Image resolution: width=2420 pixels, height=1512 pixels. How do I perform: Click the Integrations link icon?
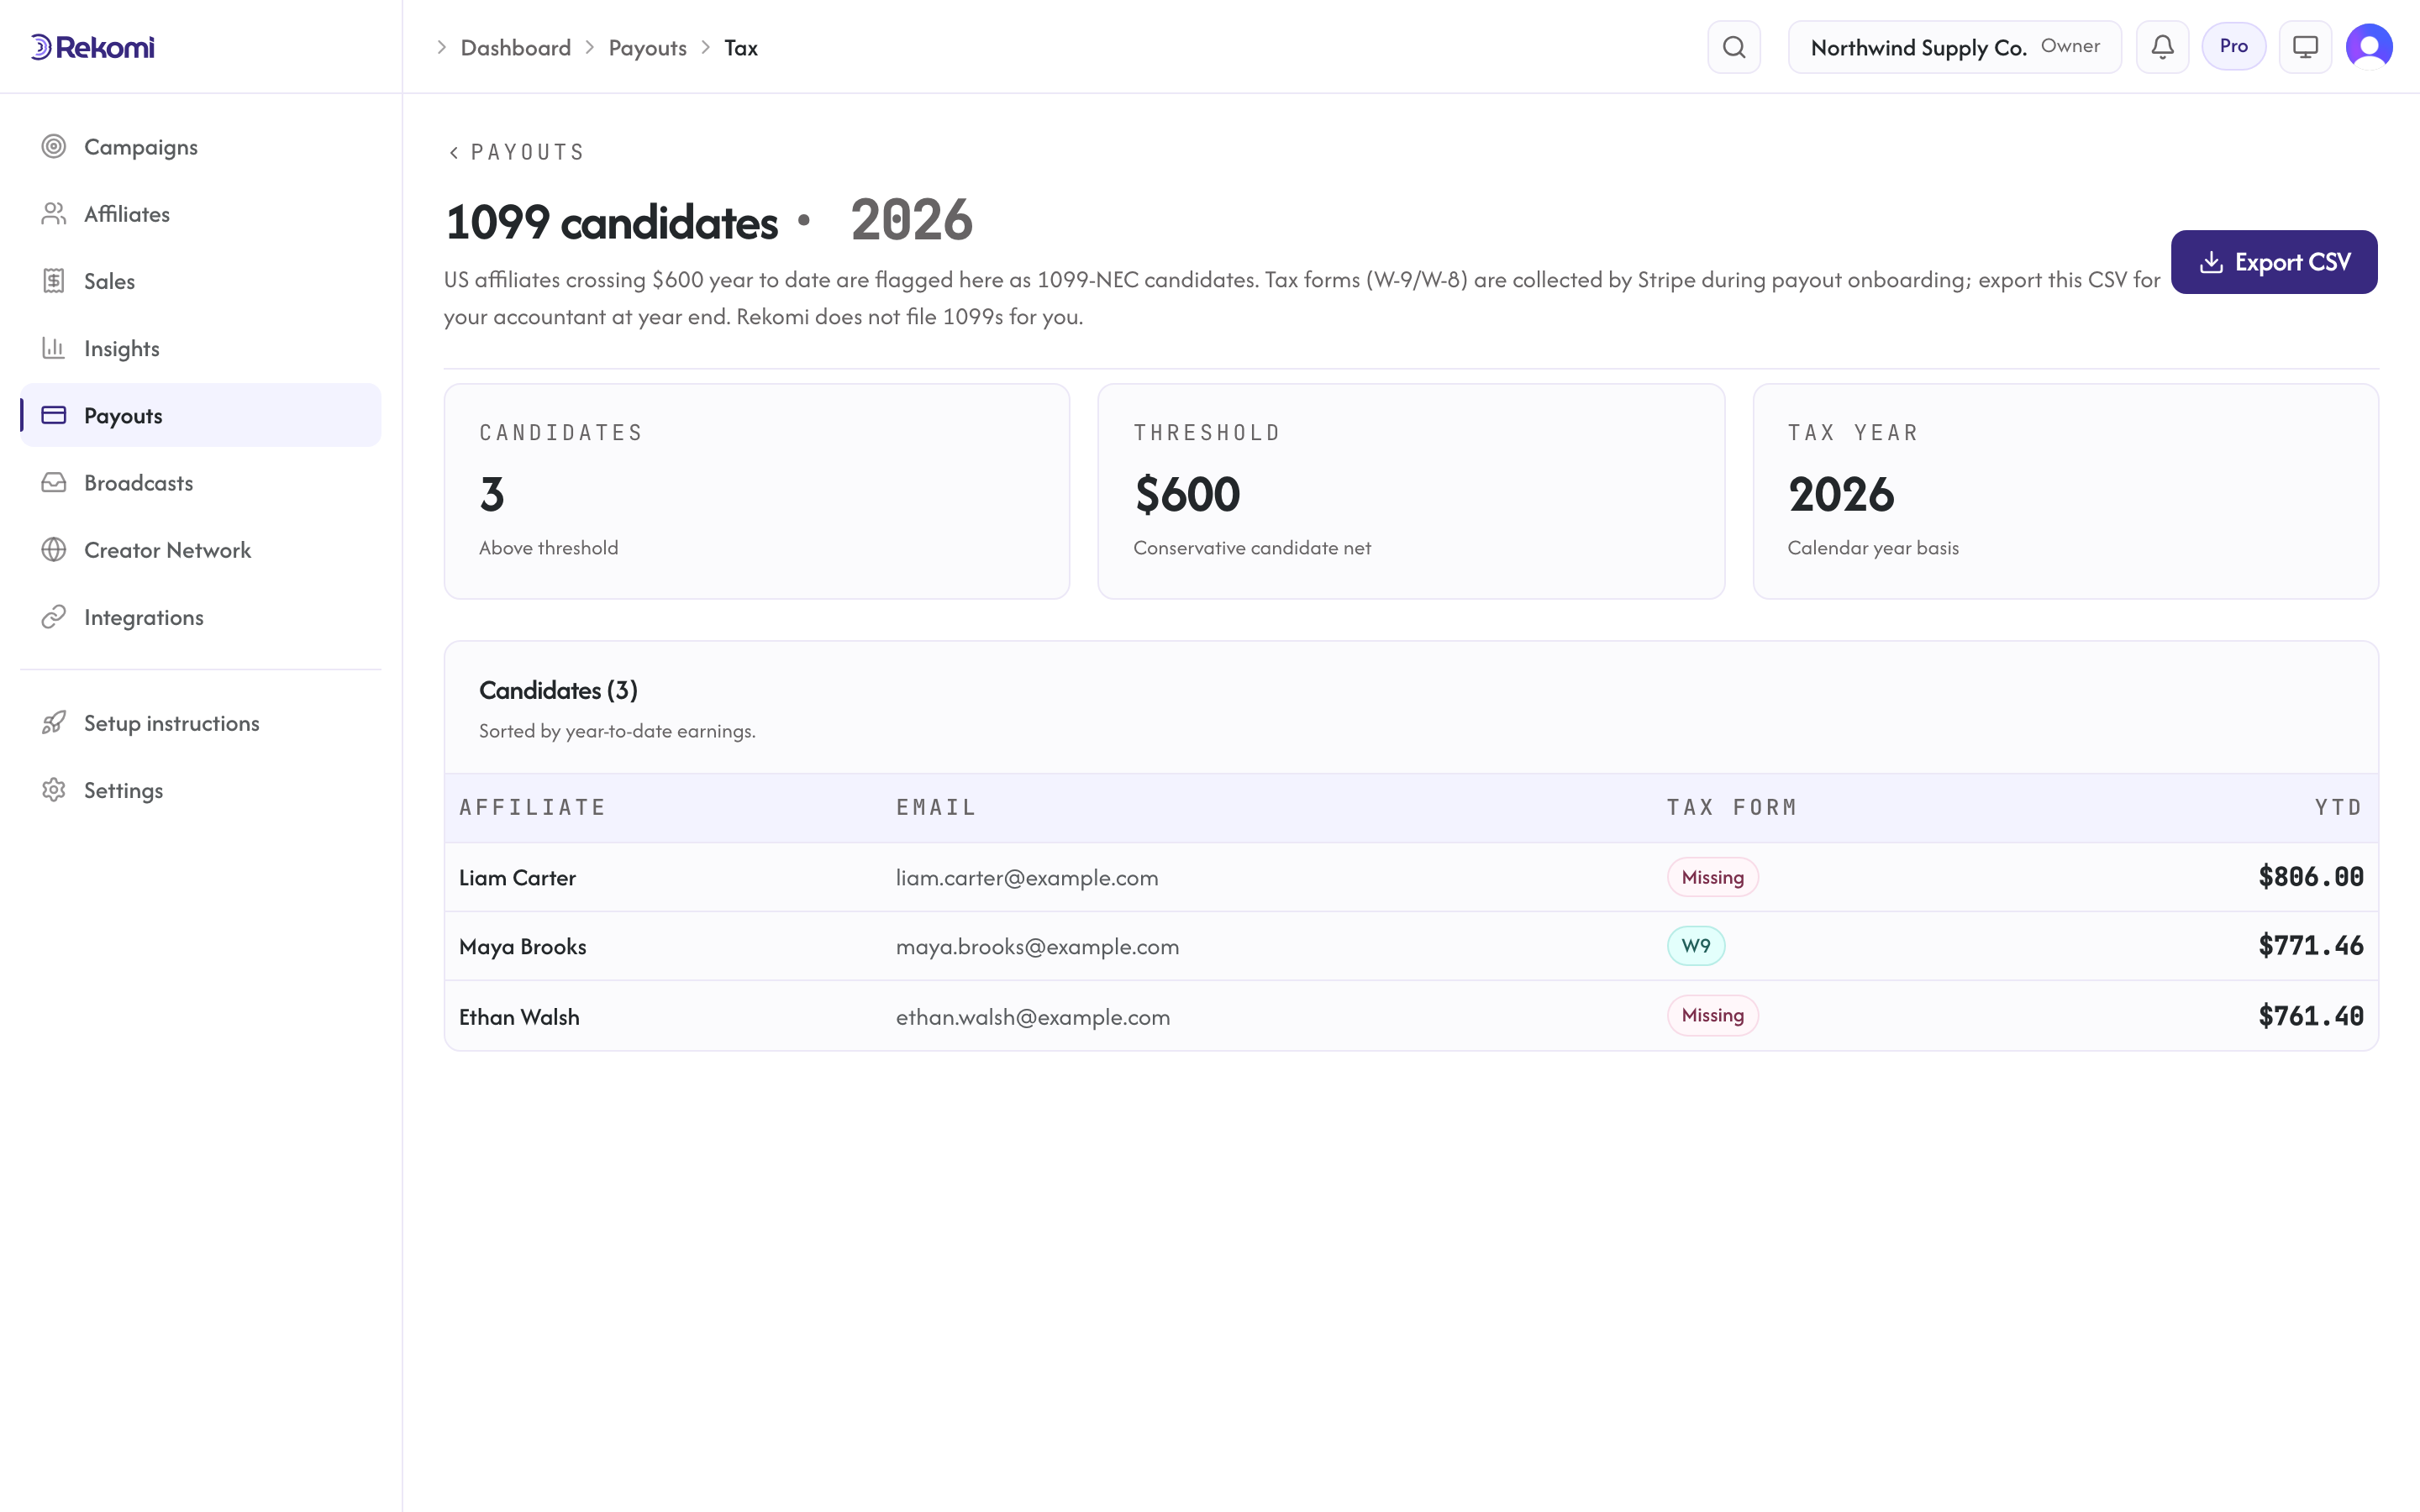point(54,617)
